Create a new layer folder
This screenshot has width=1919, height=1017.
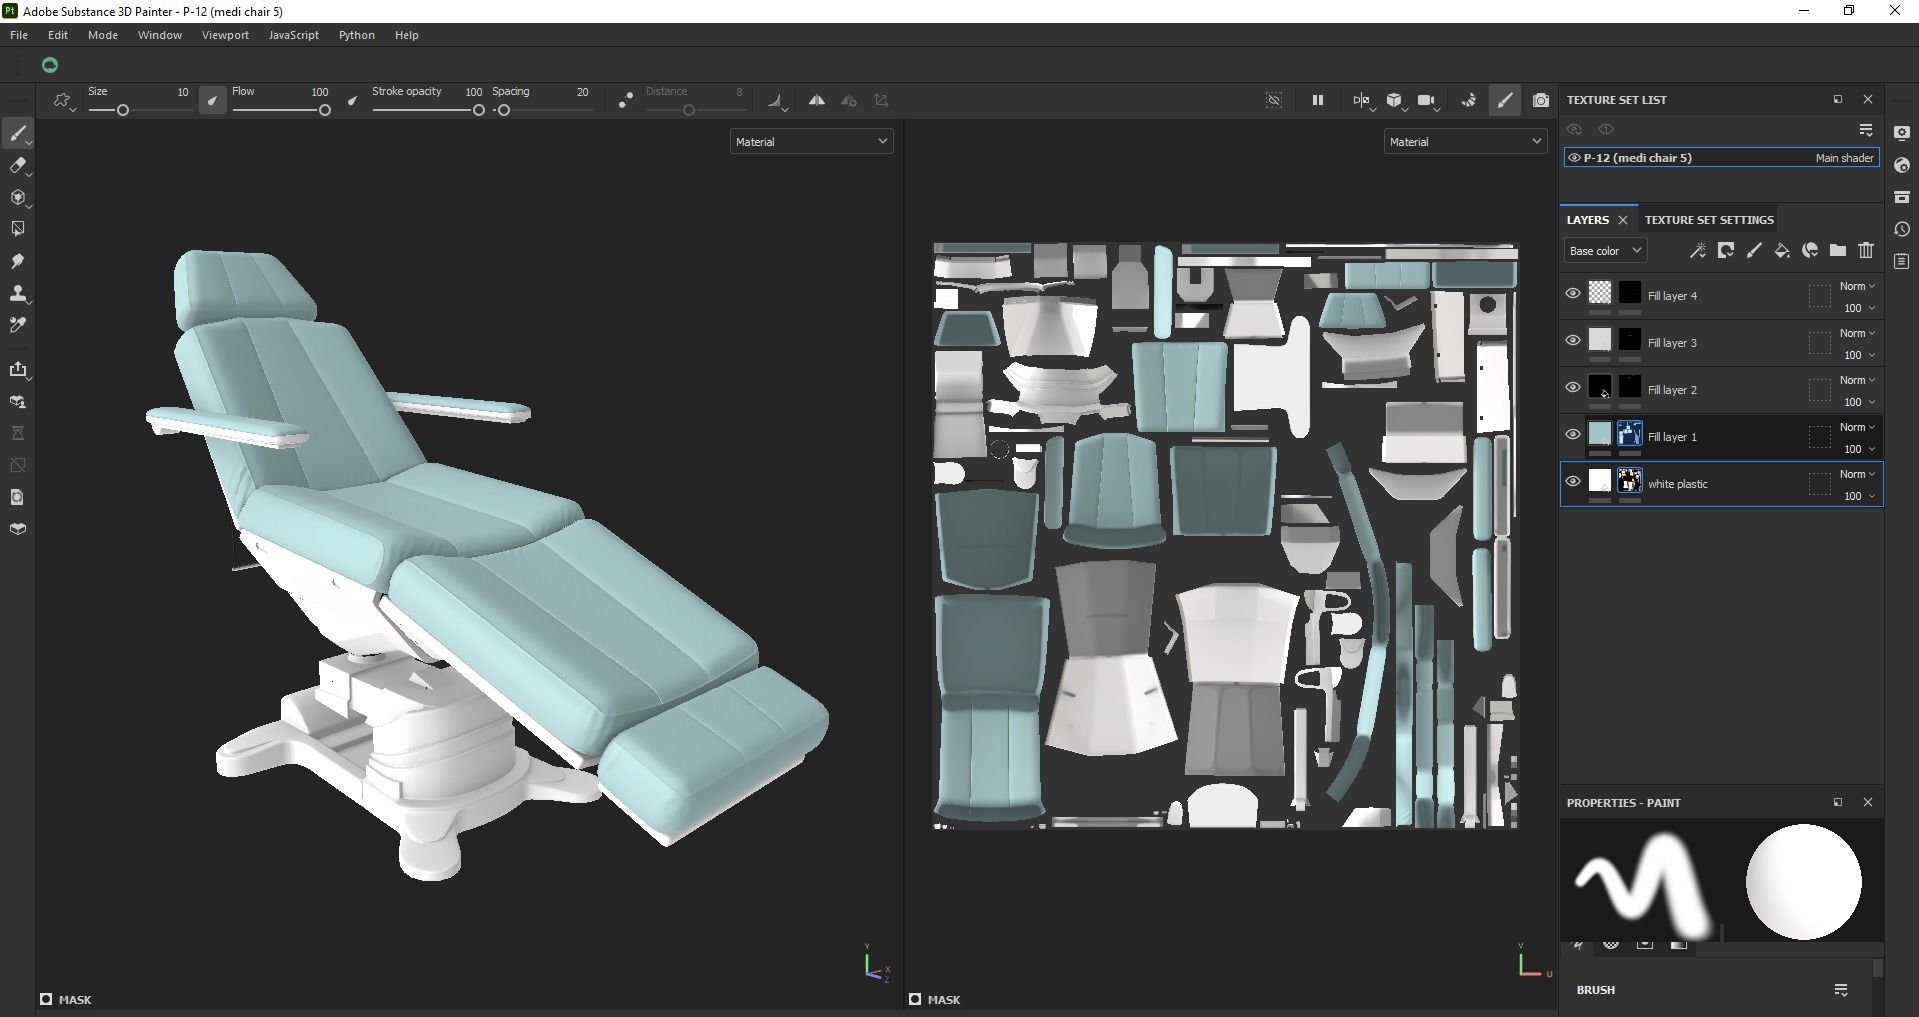tap(1838, 251)
